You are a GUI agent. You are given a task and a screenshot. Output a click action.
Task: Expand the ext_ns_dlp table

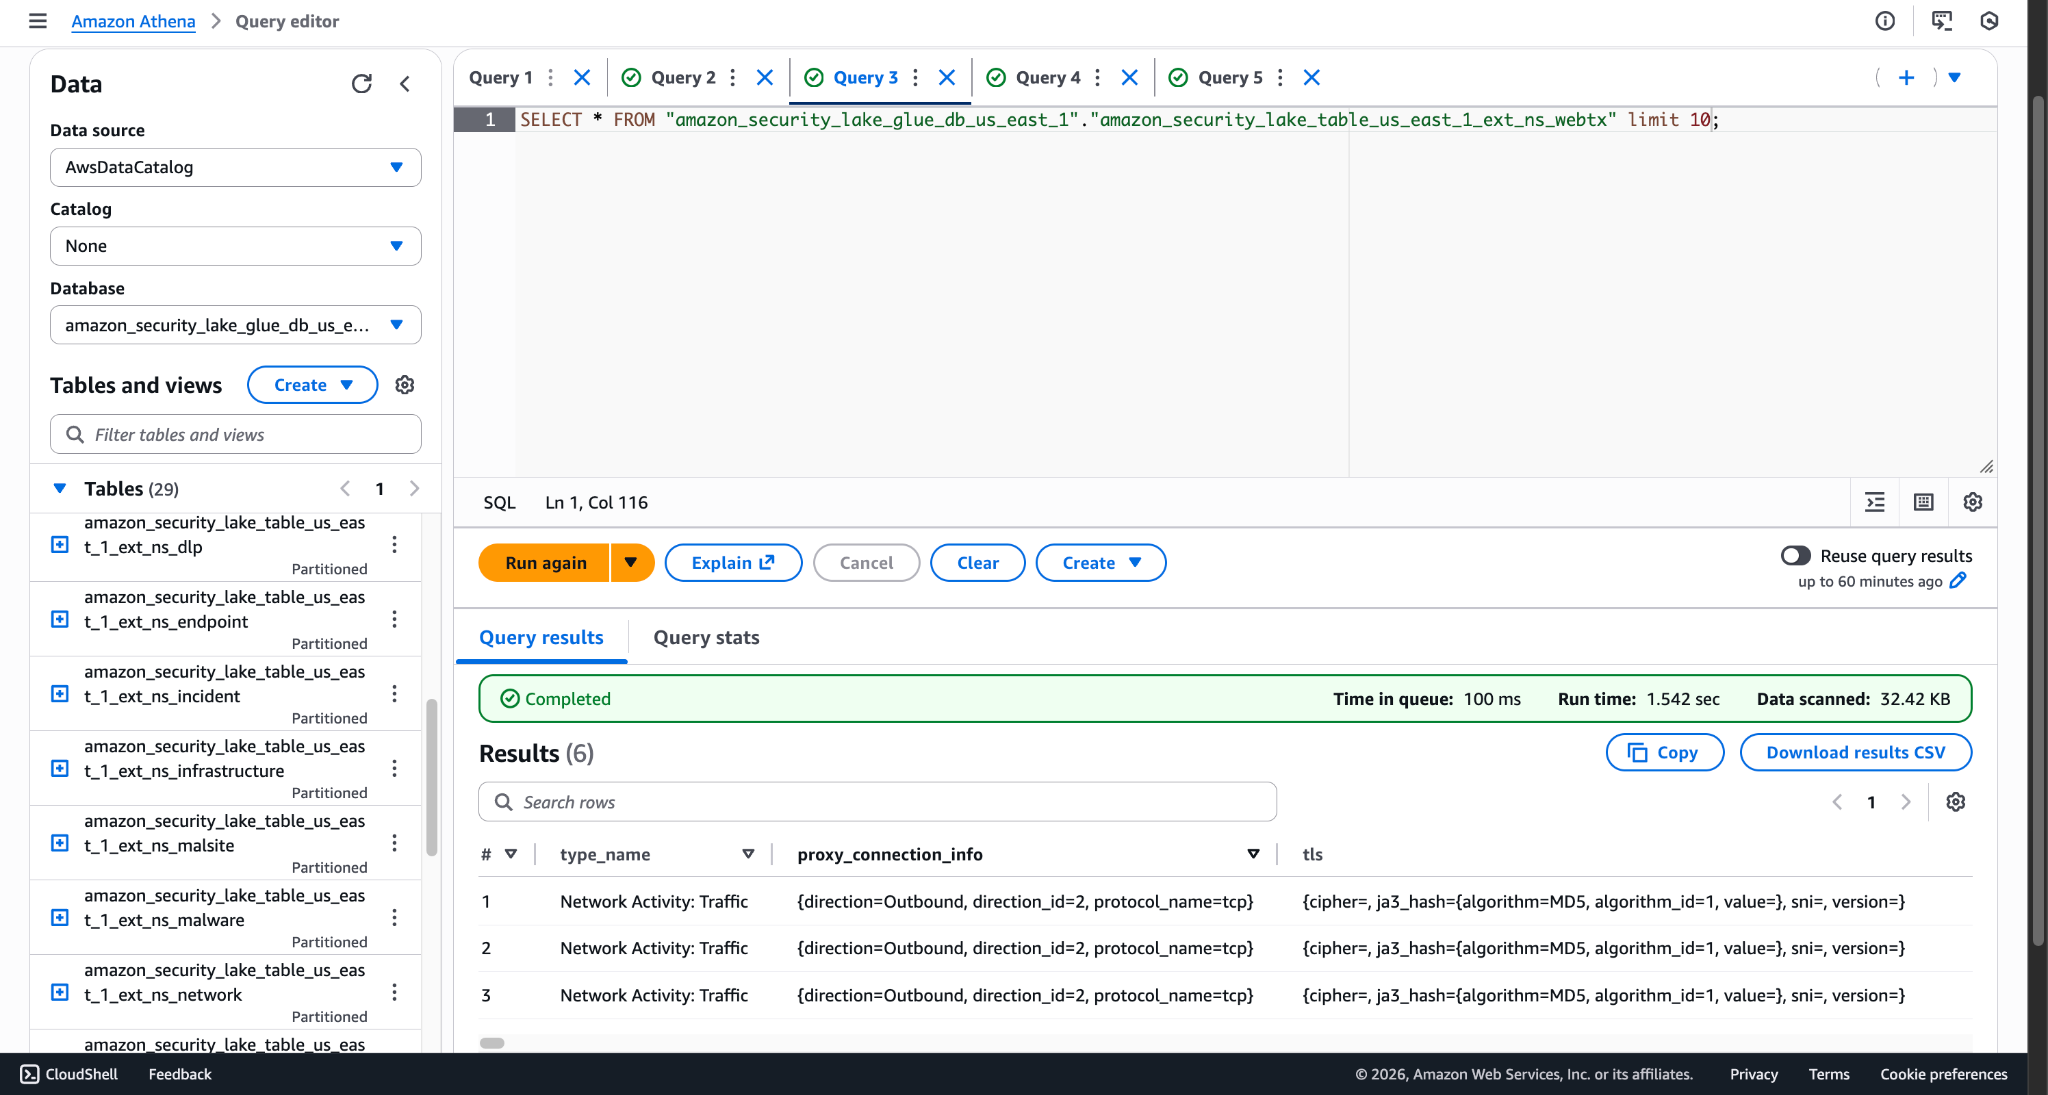[x=60, y=544]
